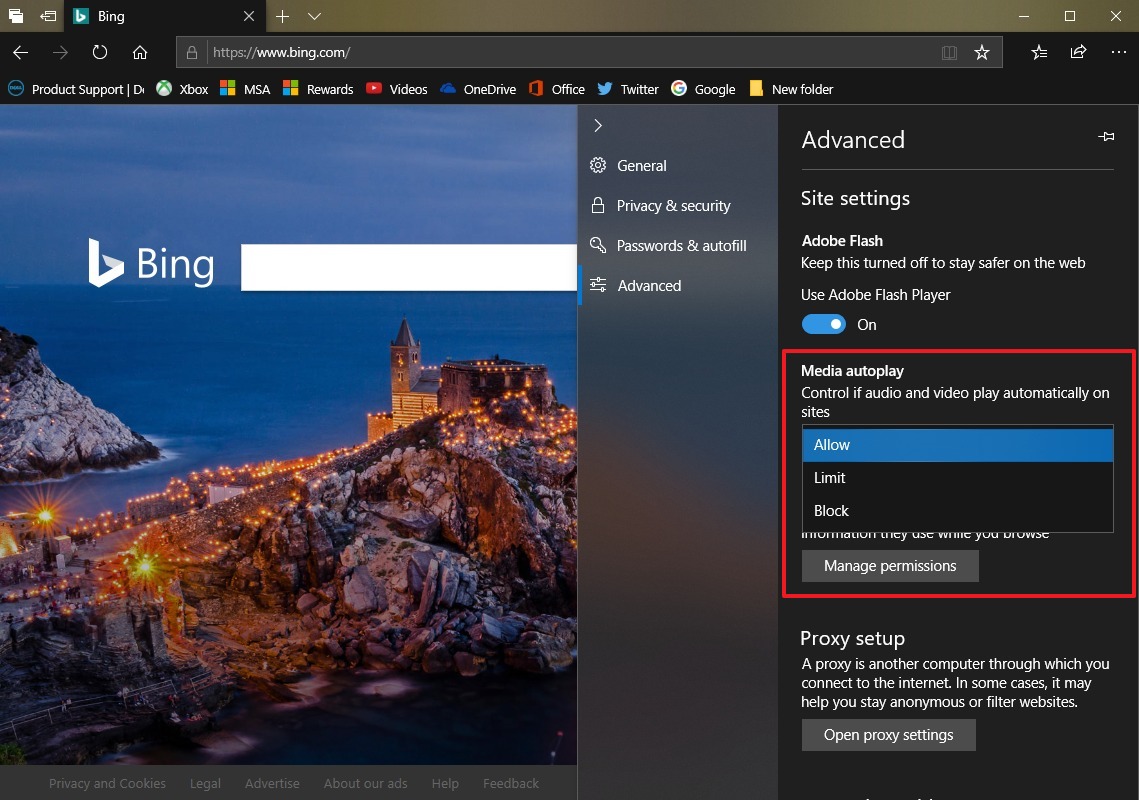Open the Xbox favorites bar link

click(x=183, y=89)
